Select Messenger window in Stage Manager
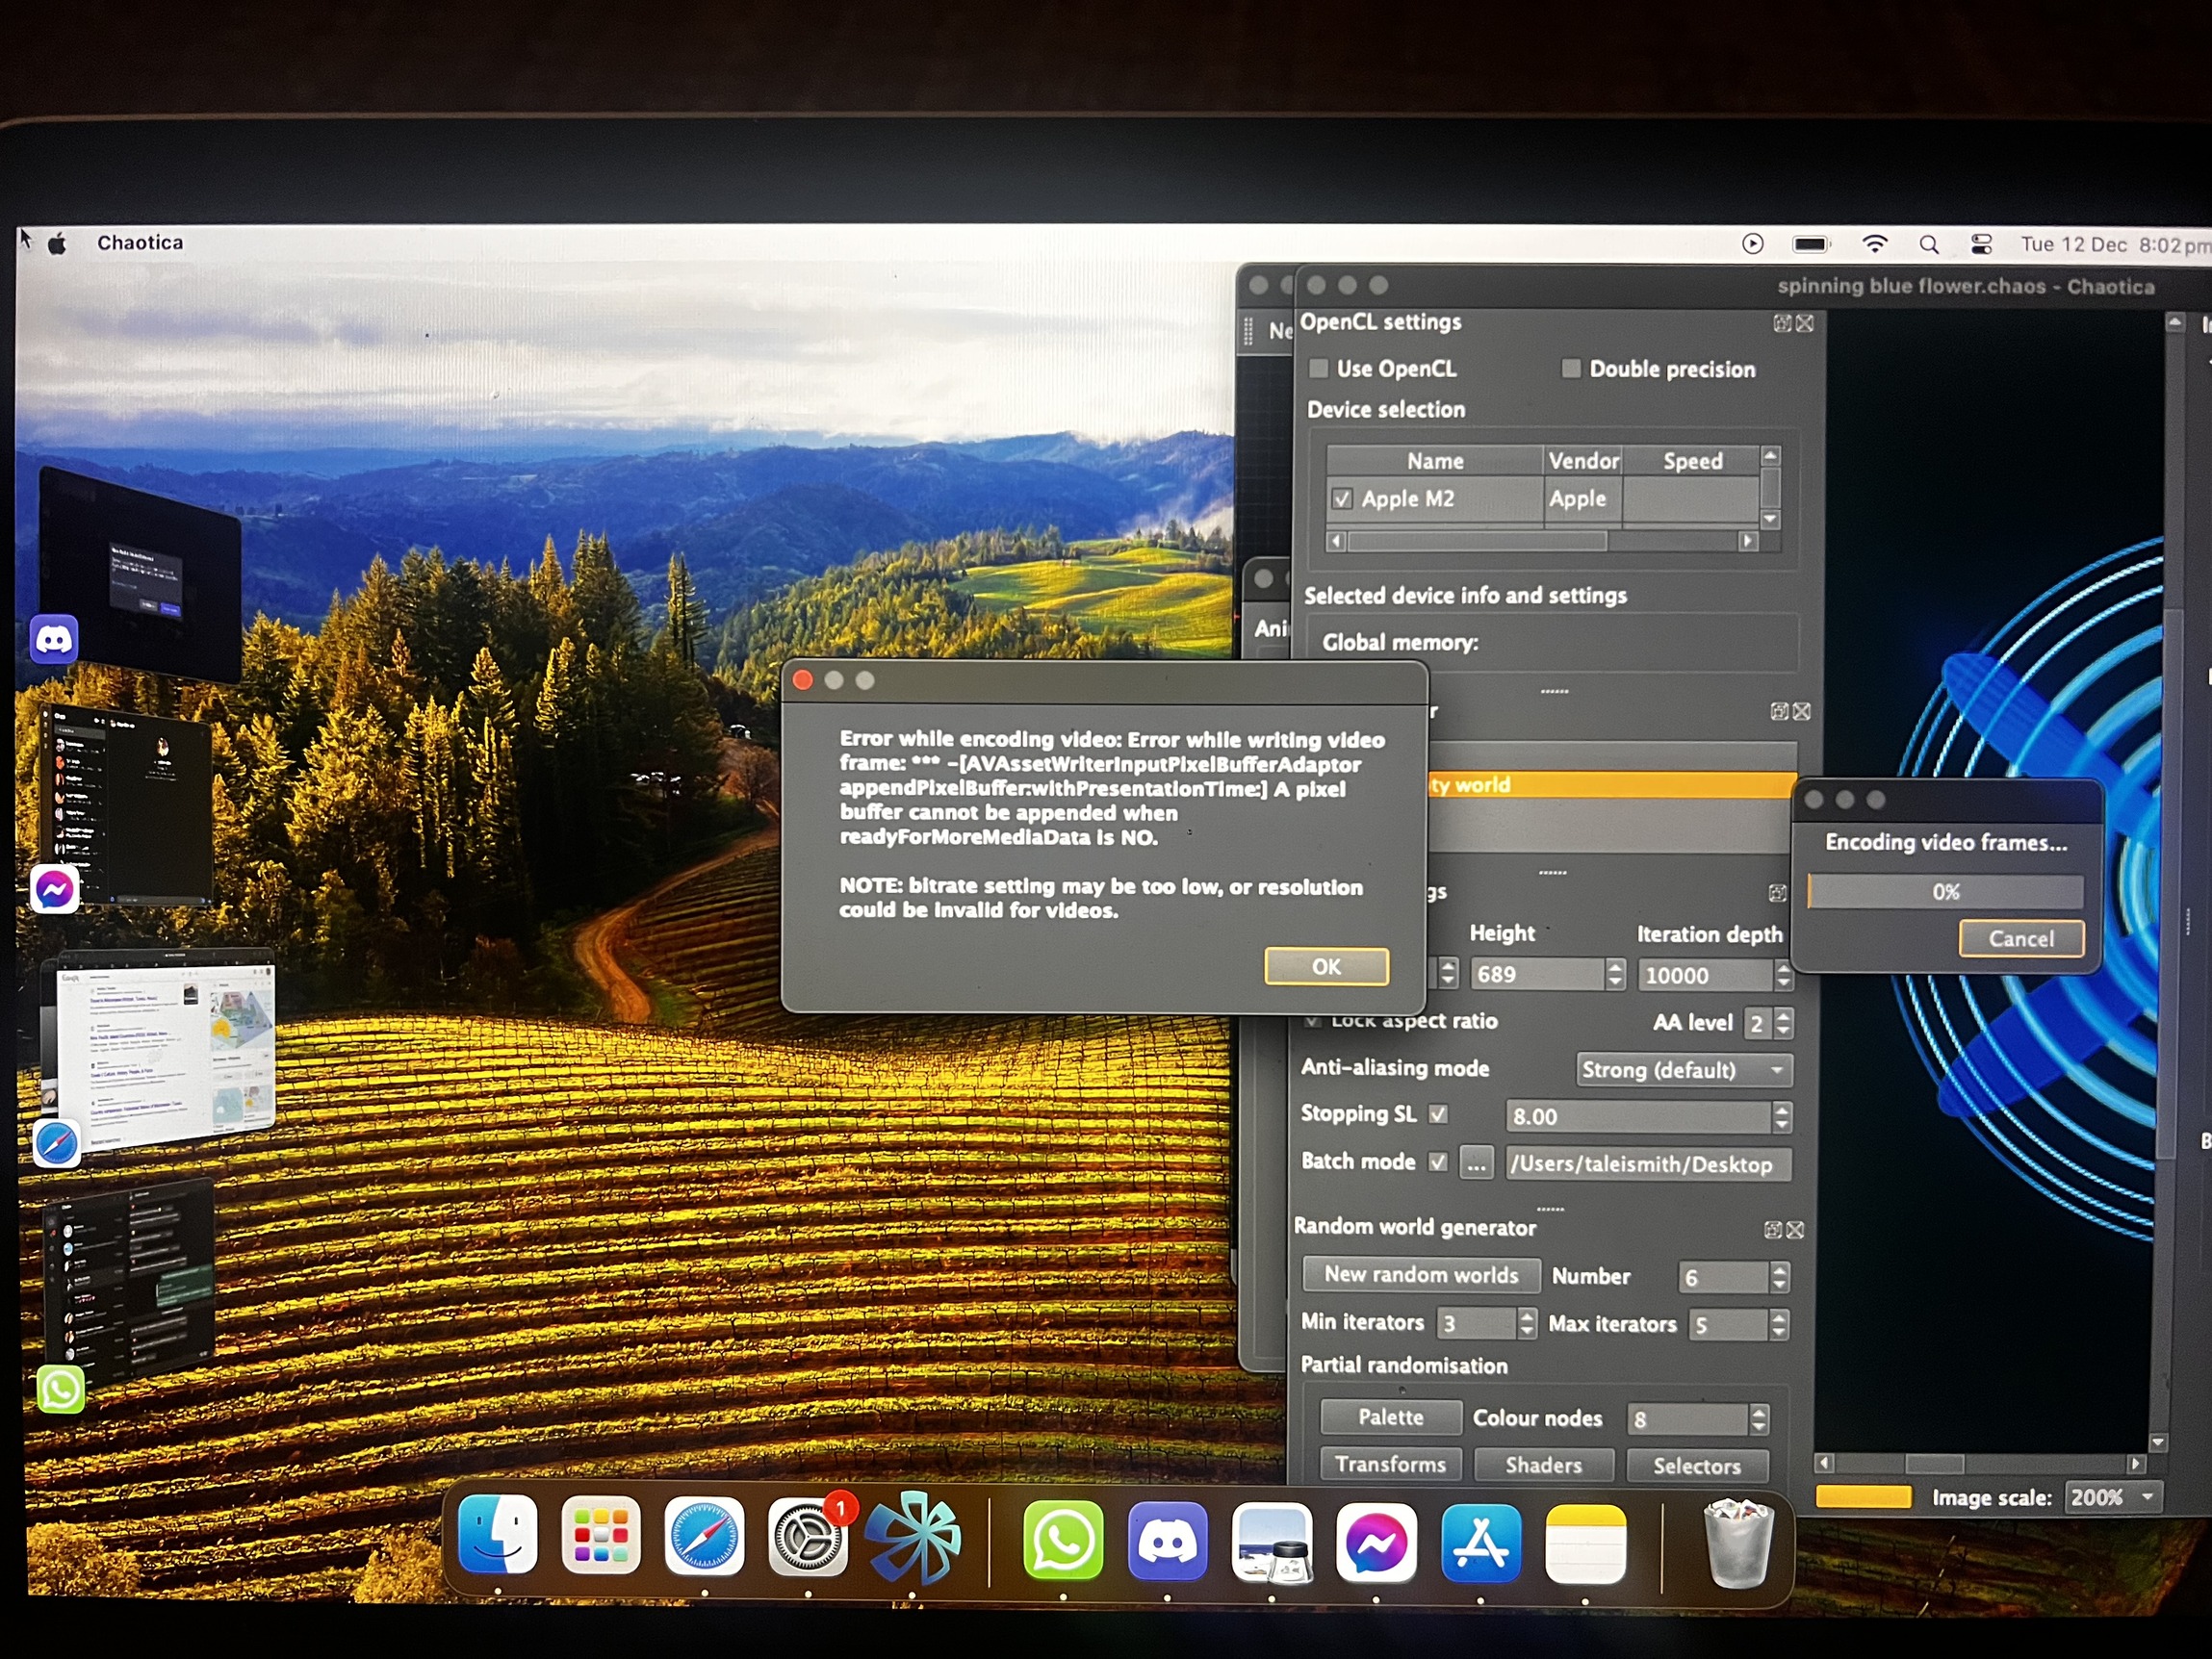 128,808
